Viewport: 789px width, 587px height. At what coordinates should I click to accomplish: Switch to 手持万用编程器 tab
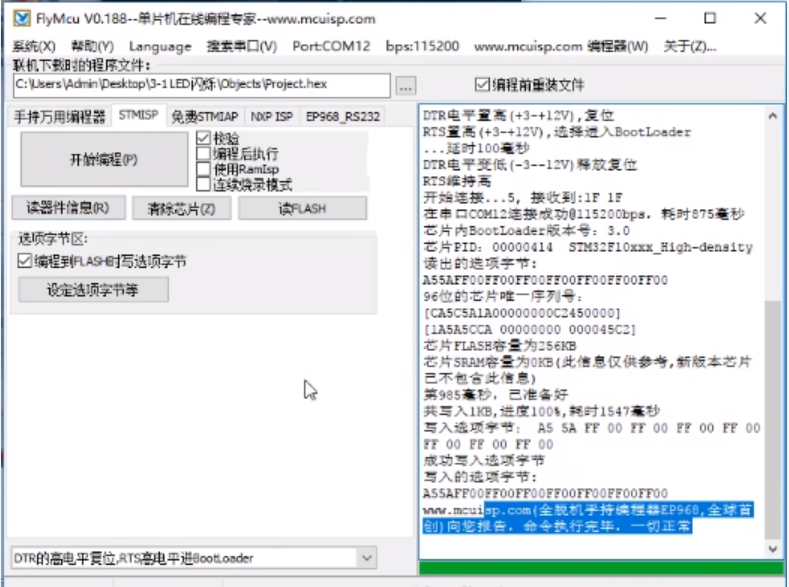(59, 116)
